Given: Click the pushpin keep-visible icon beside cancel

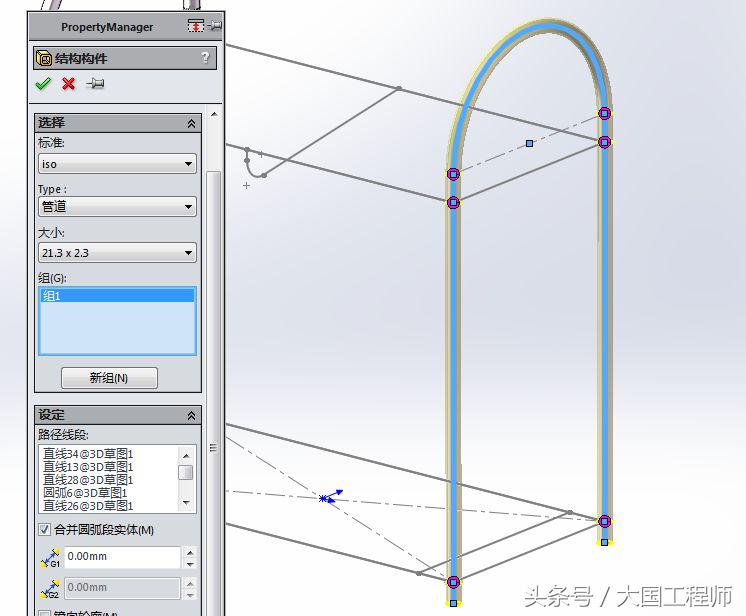Looking at the screenshot, I should [95, 84].
